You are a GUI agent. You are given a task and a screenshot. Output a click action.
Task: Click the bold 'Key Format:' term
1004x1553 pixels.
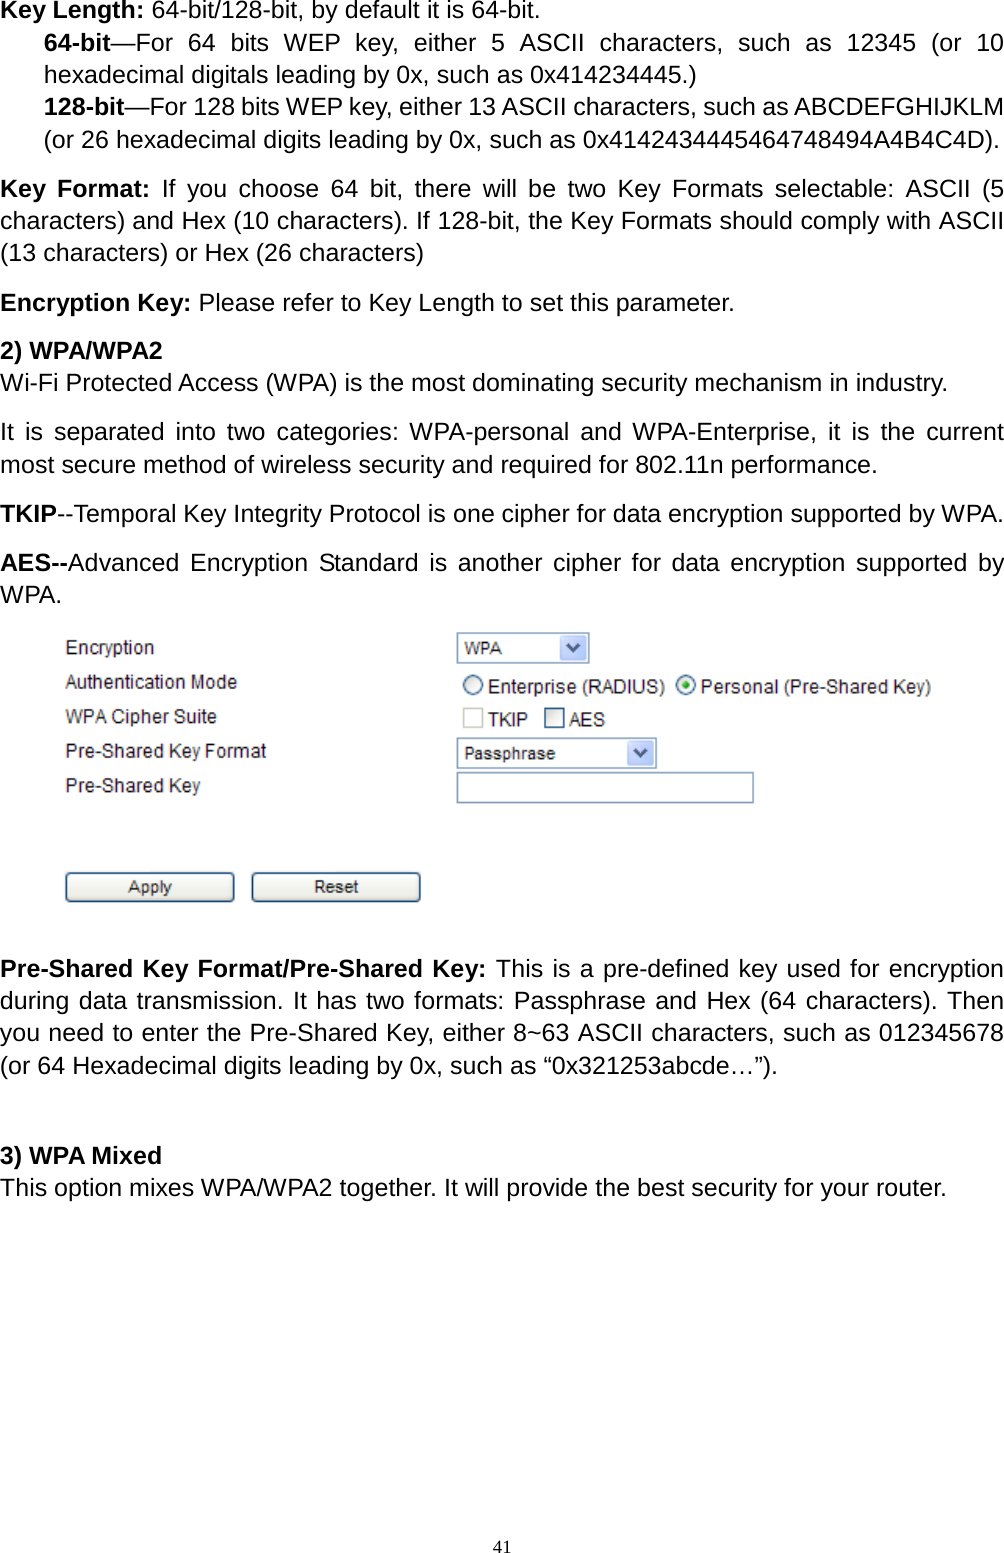tap(75, 189)
